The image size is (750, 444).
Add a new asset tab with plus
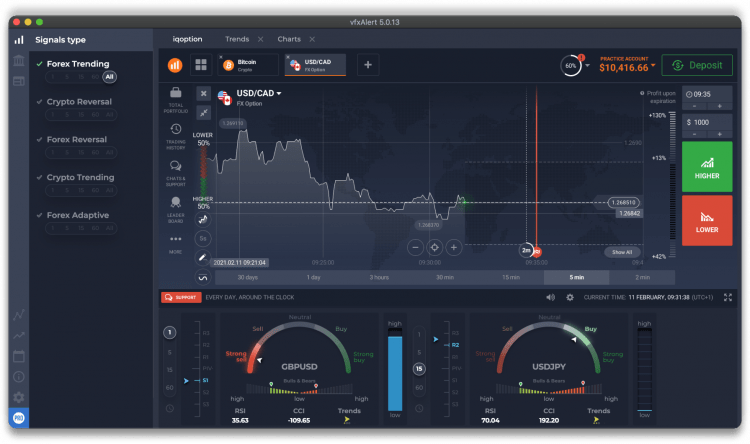[x=367, y=65]
